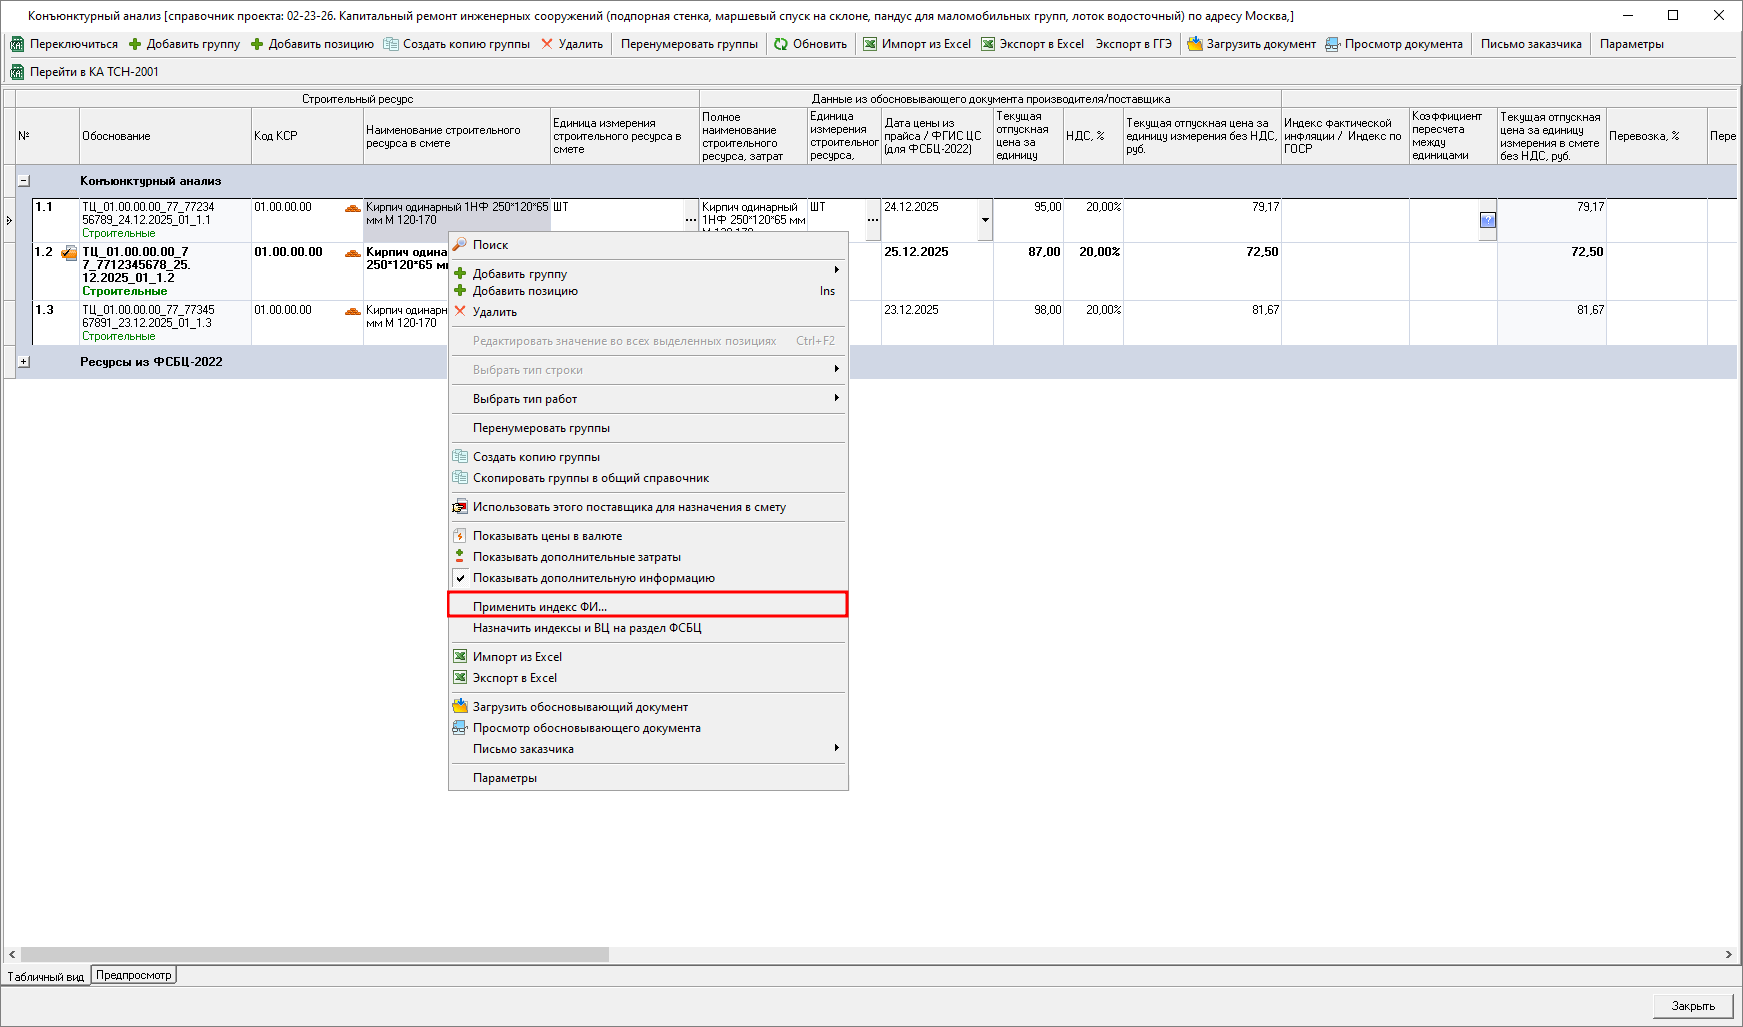Screen dimensions: 1743x1027
Task: Click Перенумеровать группы toolbar button
Action: tap(689, 44)
